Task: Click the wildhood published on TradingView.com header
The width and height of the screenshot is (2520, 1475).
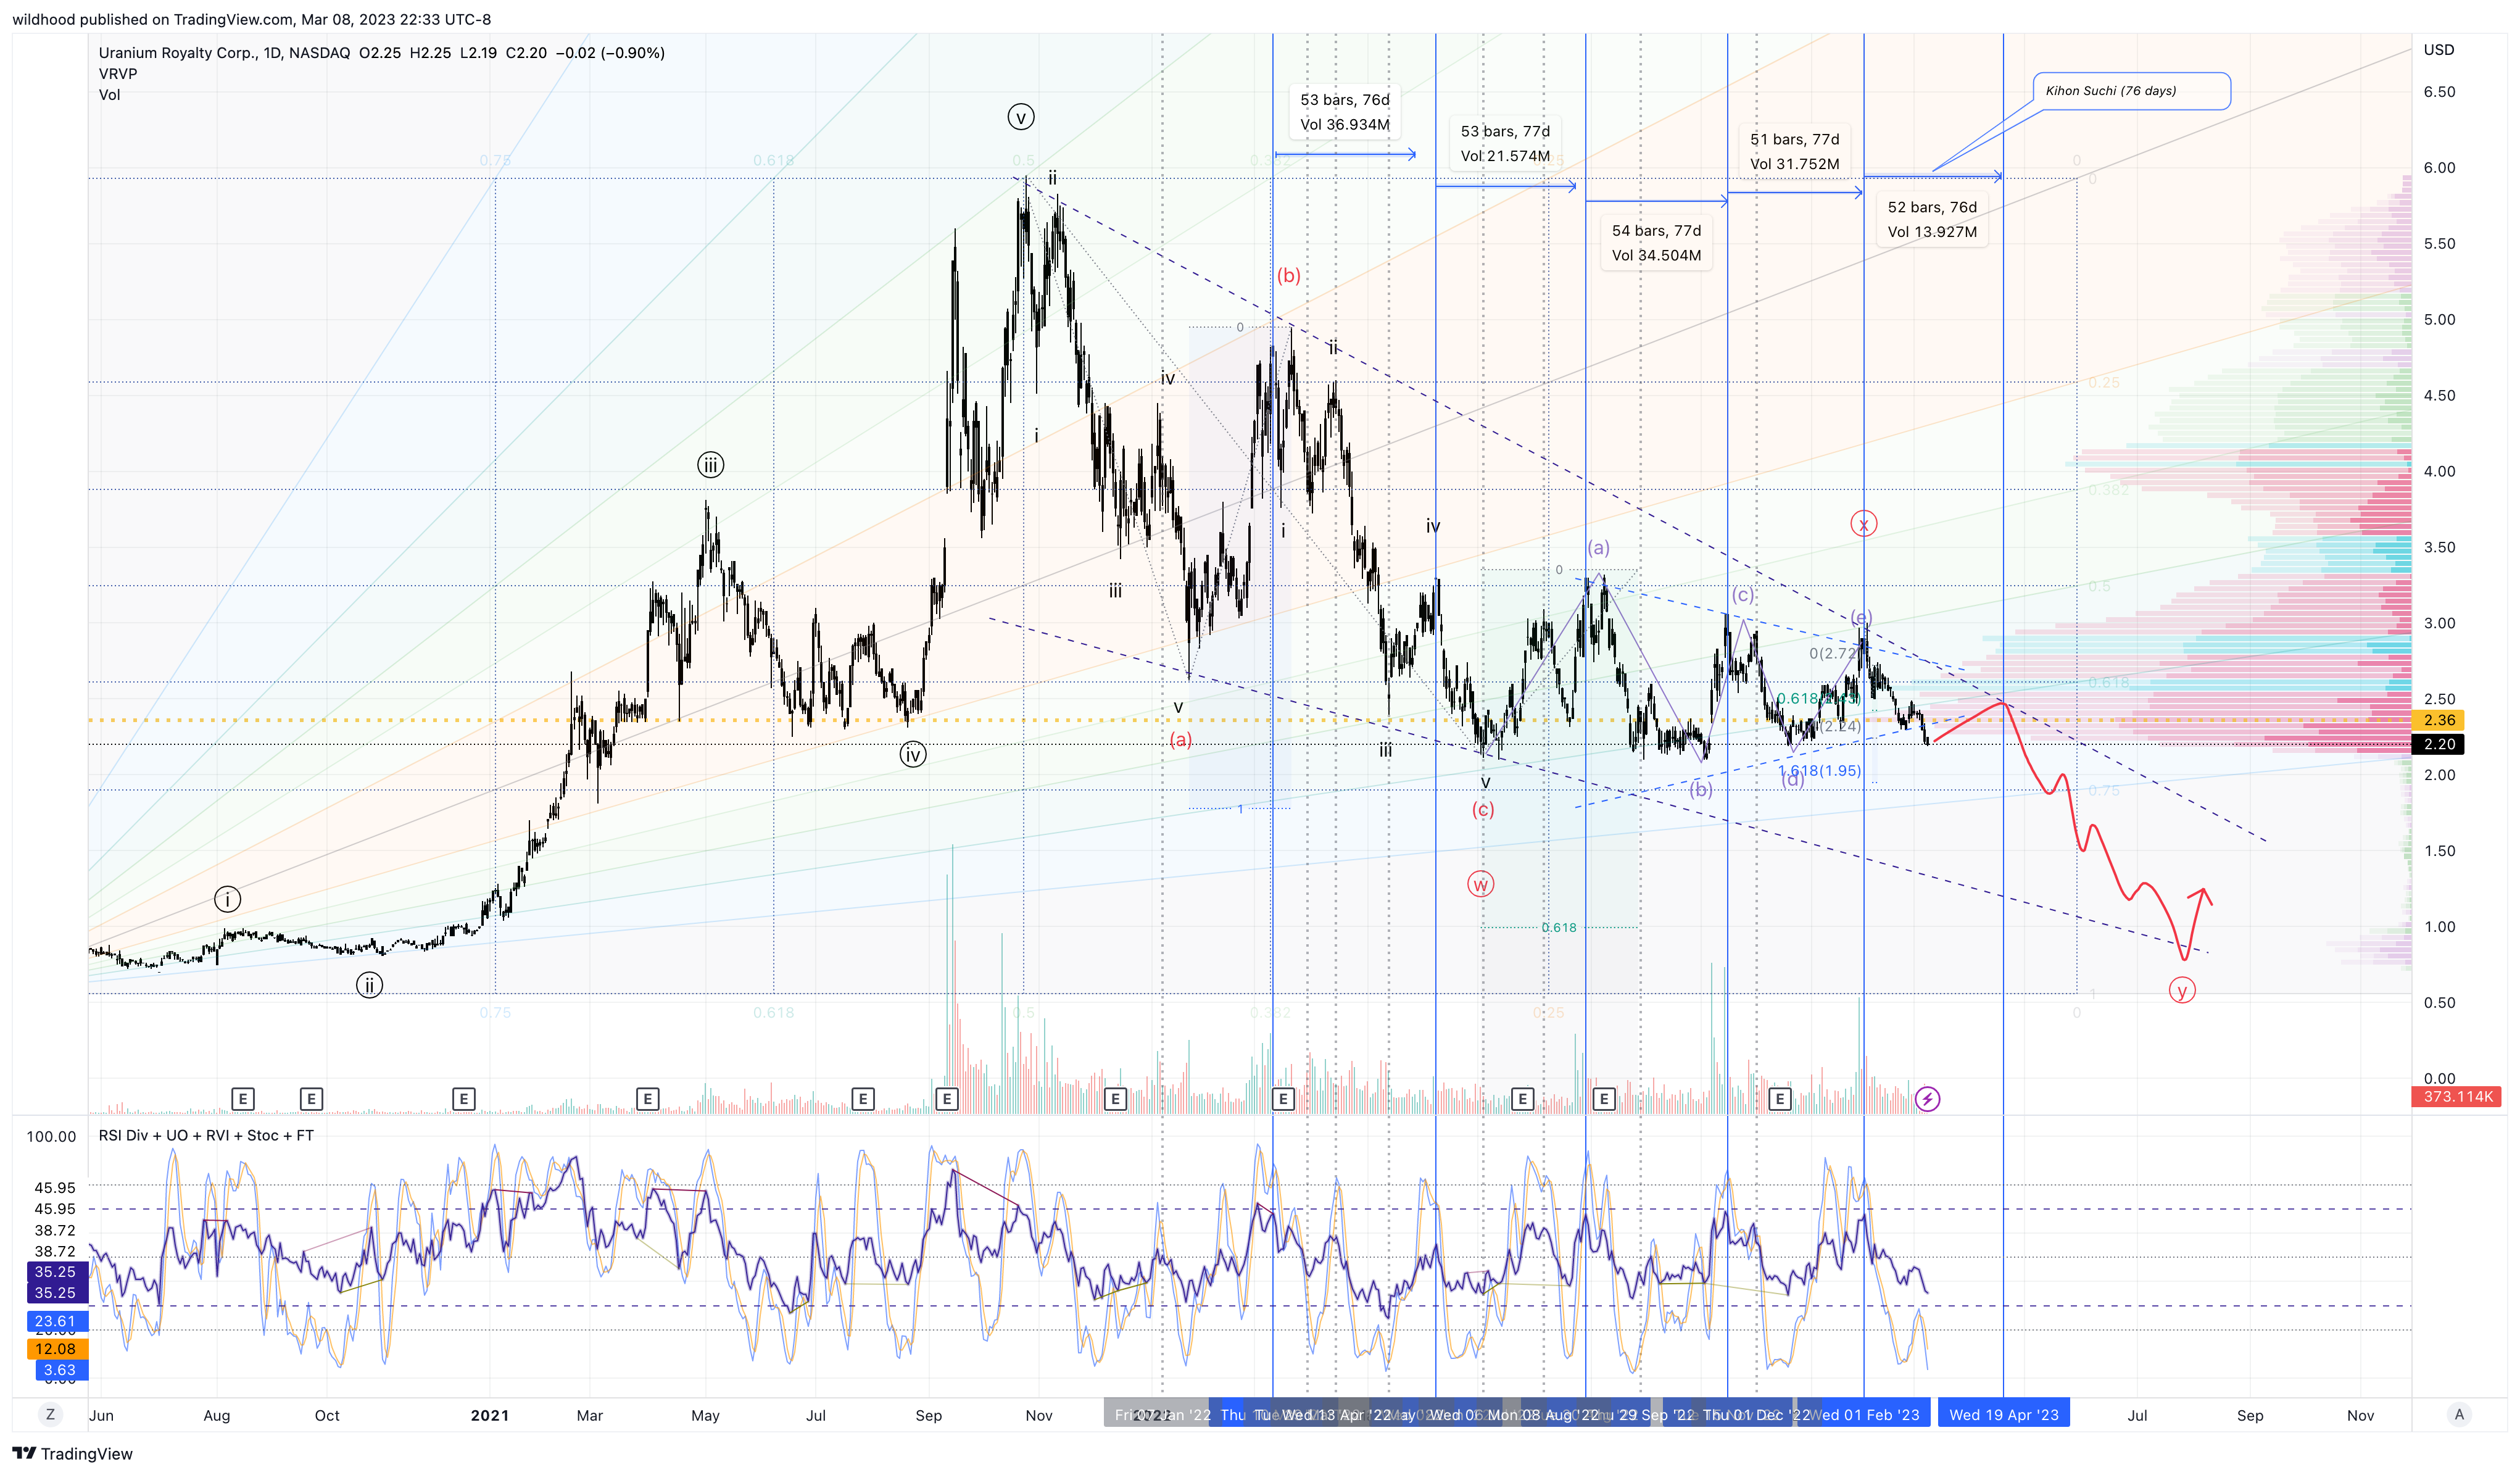Action: click(251, 19)
